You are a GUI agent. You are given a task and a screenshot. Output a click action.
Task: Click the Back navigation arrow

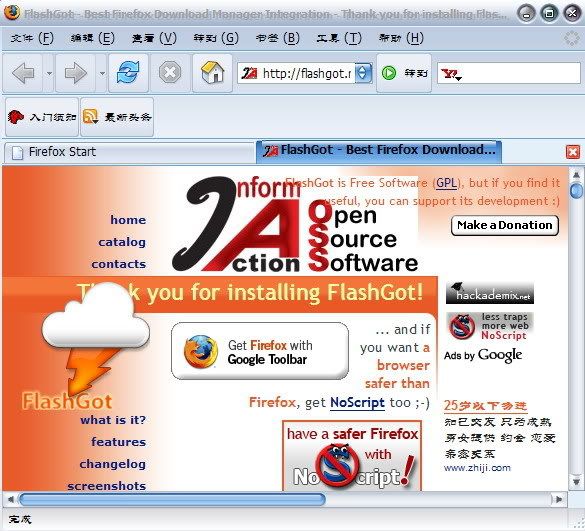23,73
